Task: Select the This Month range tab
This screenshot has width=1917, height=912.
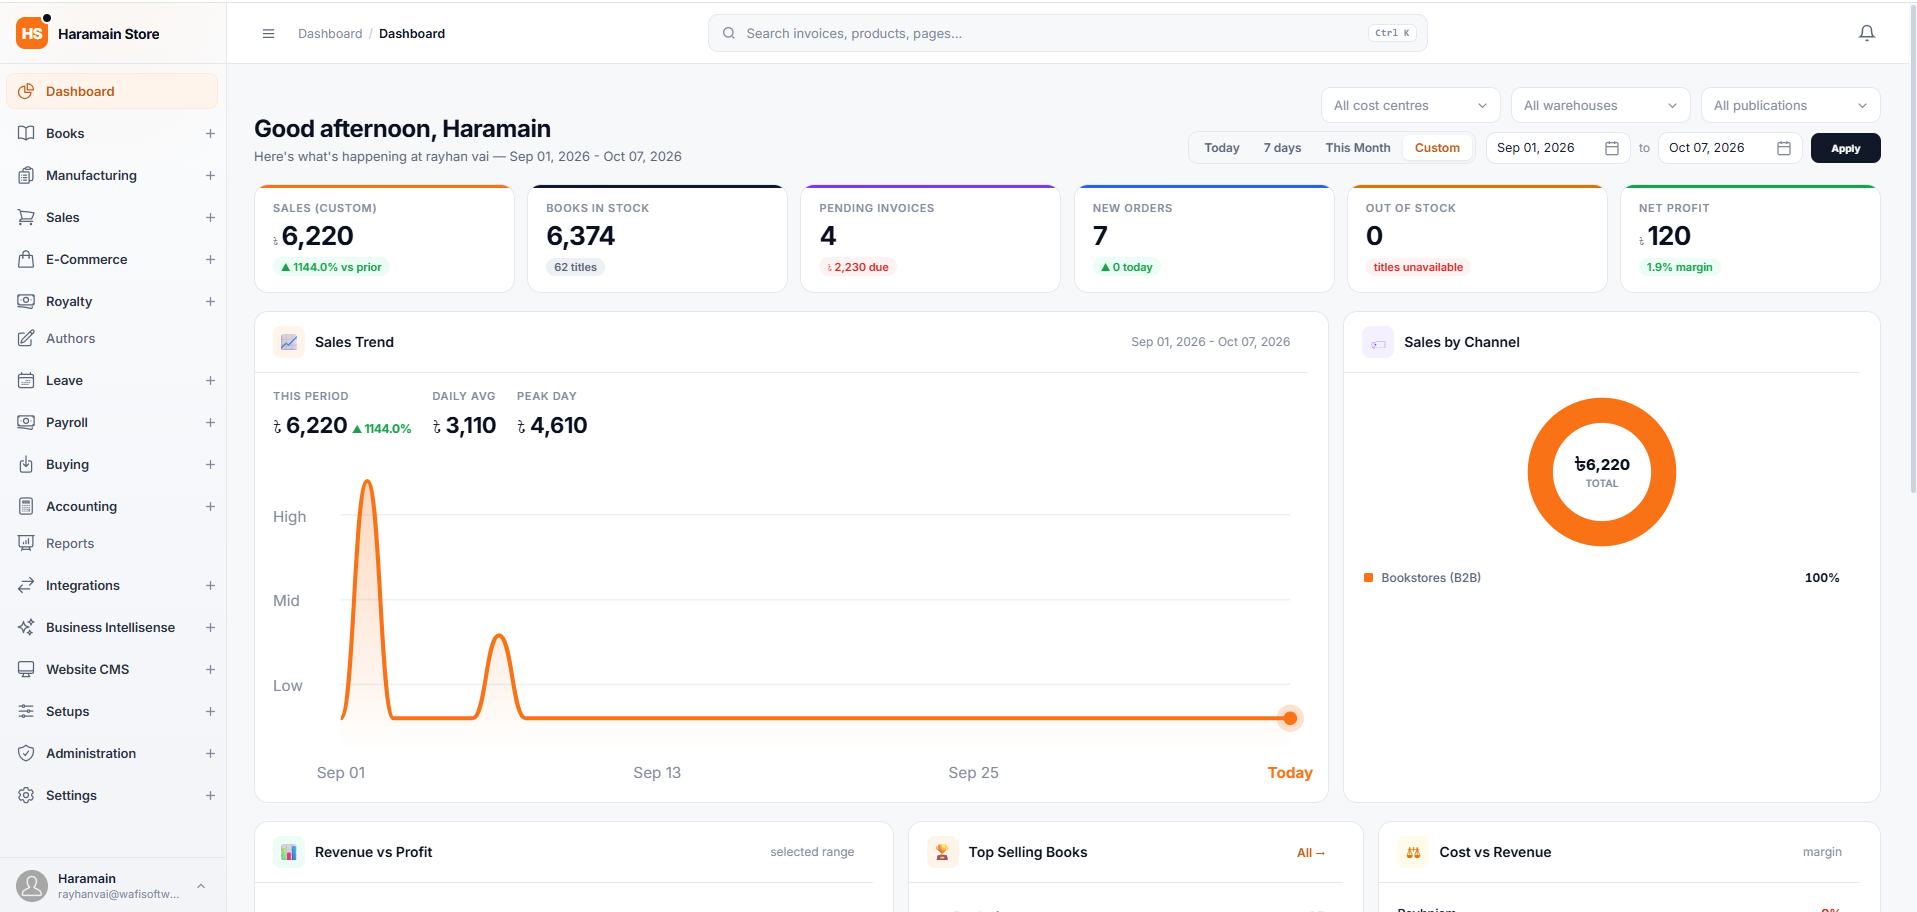Action: [x=1357, y=148]
